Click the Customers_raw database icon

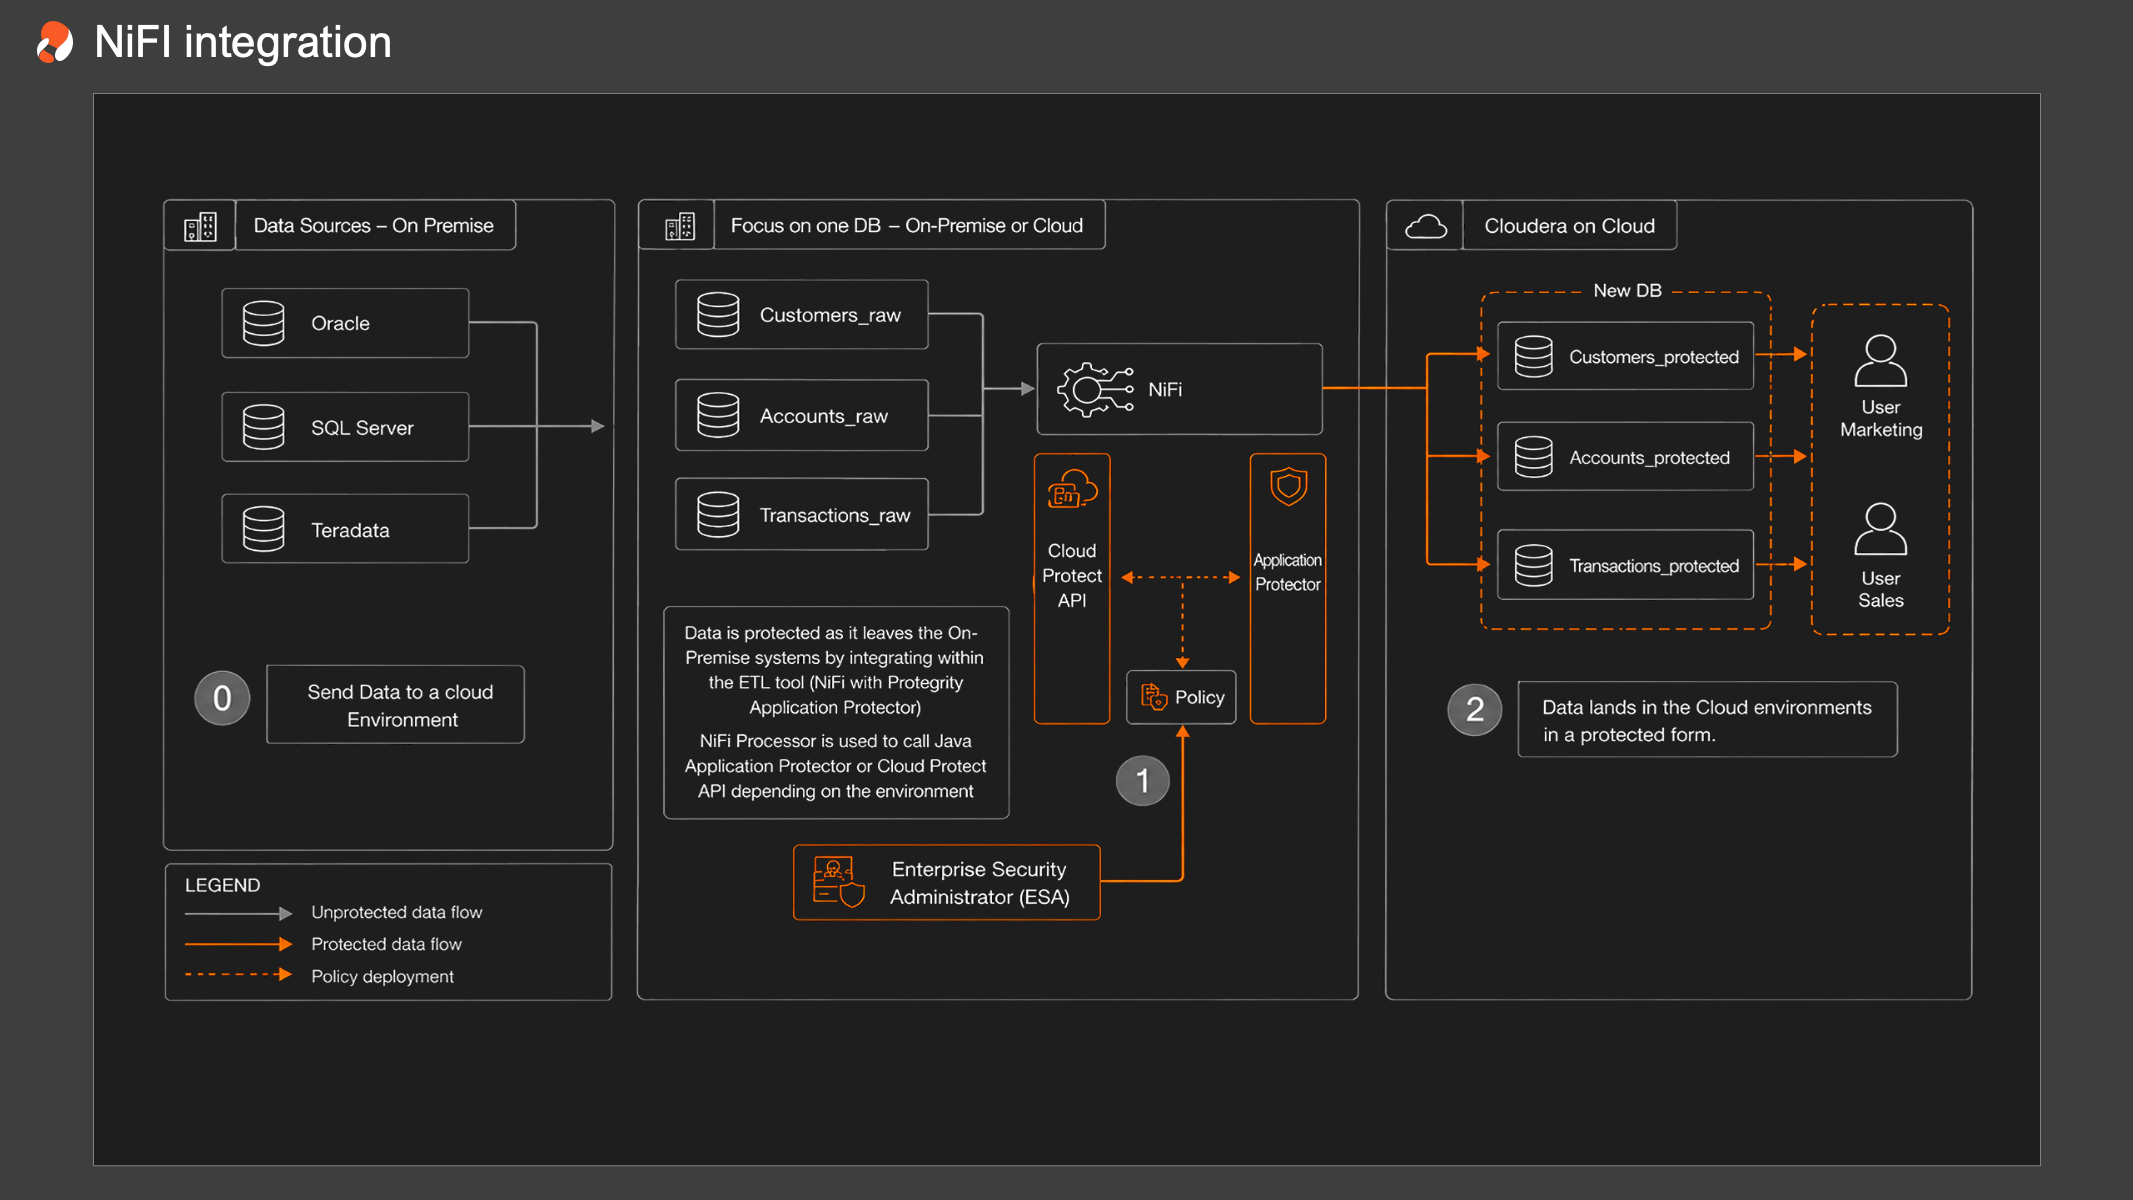[718, 314]
